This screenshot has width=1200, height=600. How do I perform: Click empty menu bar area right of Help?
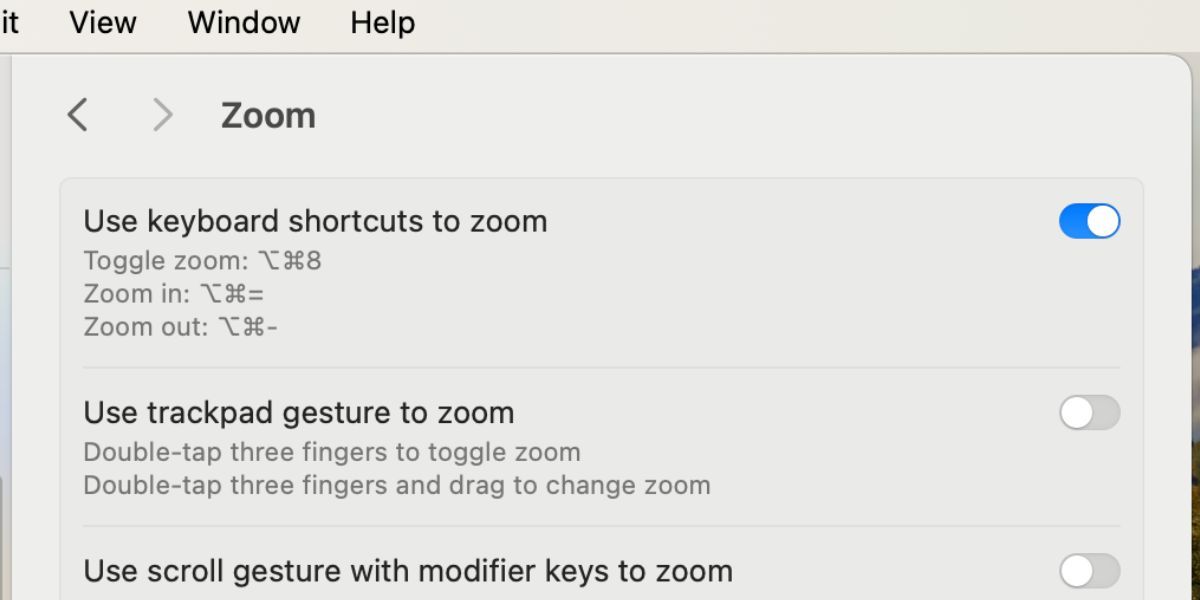click(800, 22)
